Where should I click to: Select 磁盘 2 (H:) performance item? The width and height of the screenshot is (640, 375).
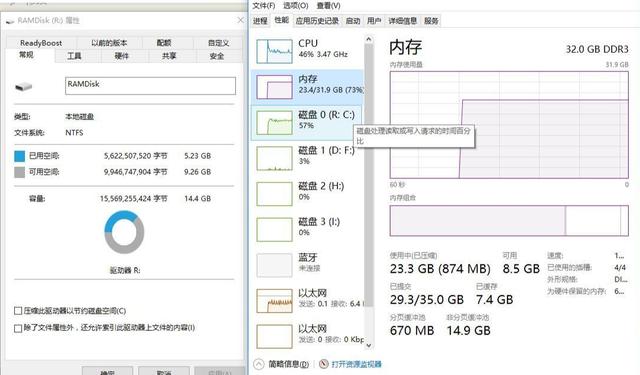(x=307, y=194)
